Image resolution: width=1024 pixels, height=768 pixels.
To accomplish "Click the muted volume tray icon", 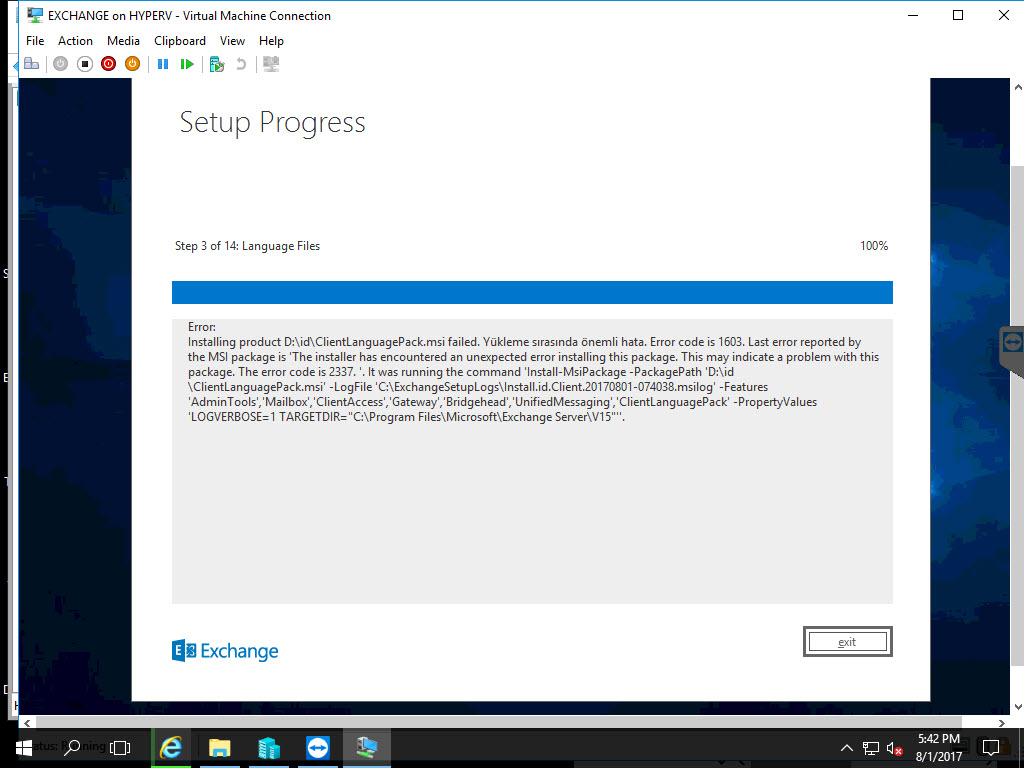I will pos(894,748).
